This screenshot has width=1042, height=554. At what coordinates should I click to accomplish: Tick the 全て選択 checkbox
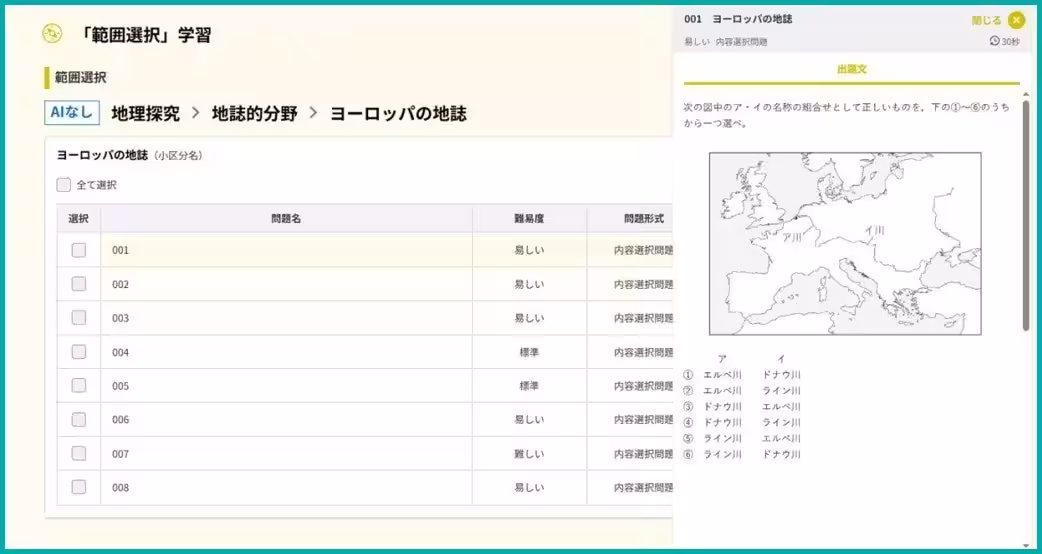(63, 185)
